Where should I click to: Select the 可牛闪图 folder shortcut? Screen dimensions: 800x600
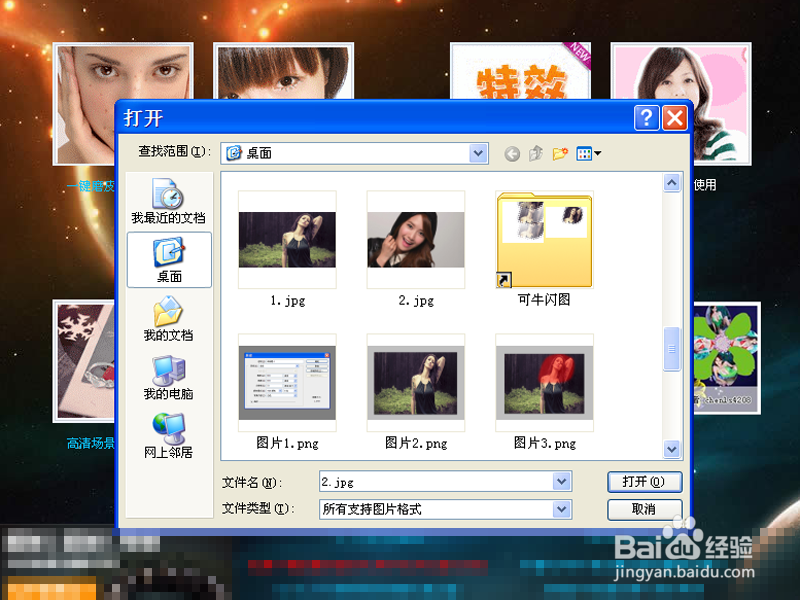tap(544, 240)
